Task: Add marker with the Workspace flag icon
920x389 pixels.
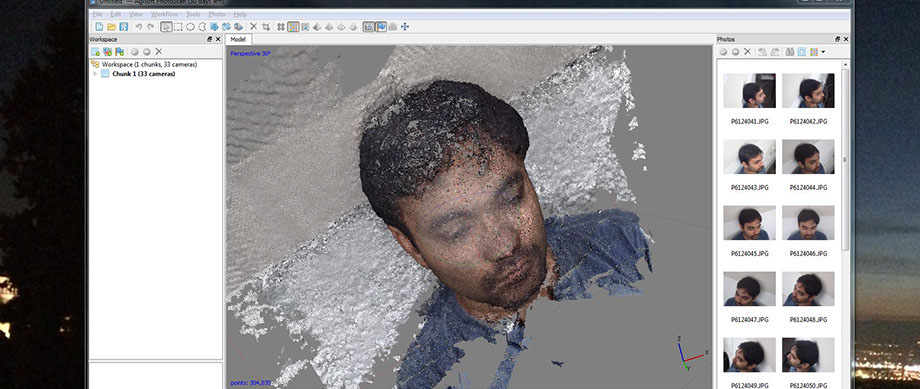Action: point(120,52)
